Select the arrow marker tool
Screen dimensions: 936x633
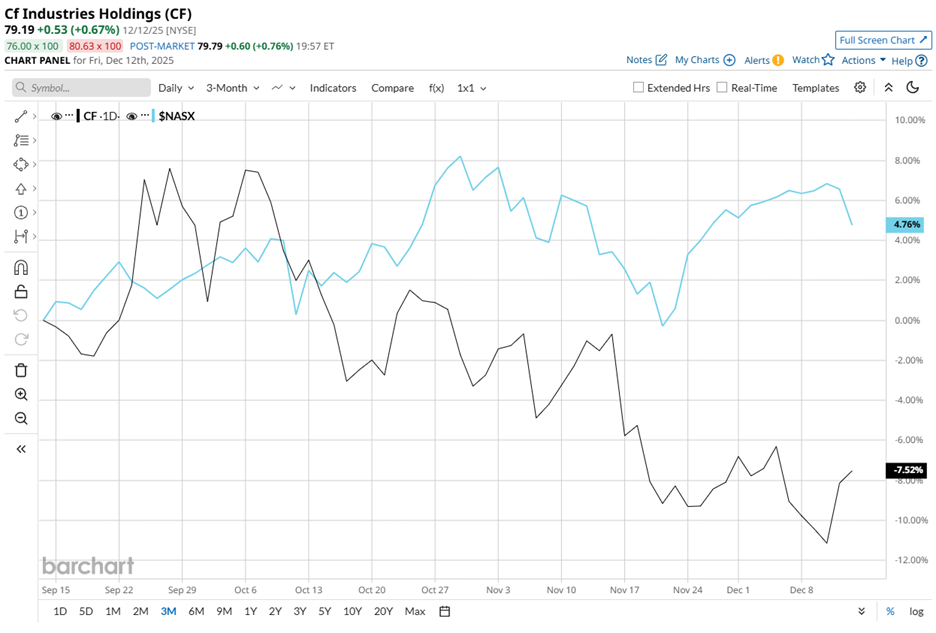click(x=21, y=189)
